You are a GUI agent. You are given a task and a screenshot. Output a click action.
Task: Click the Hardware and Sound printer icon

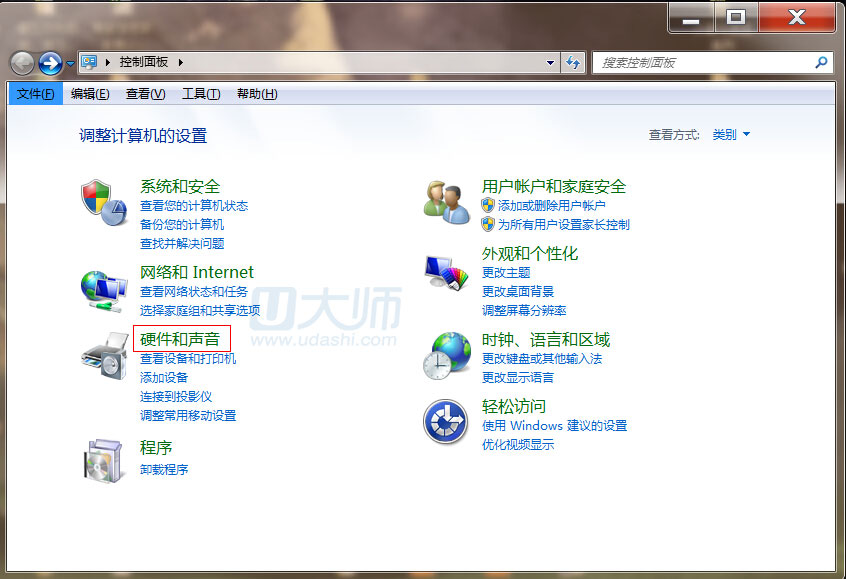(x=104, y=357)
